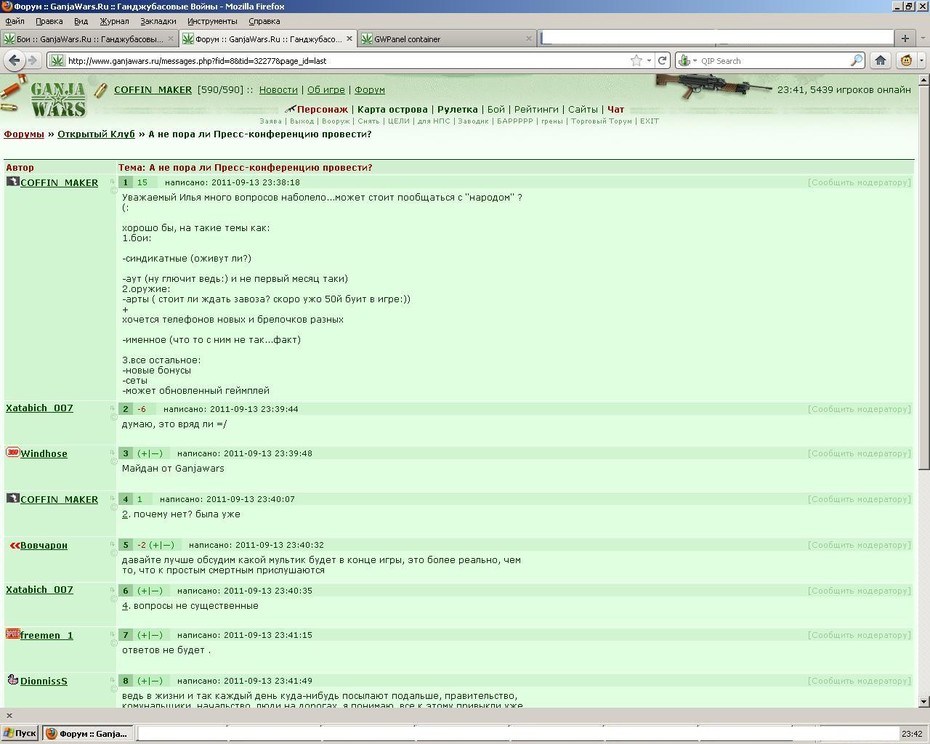Click the syndicate badge beside freemen_1

click(12, 634)
